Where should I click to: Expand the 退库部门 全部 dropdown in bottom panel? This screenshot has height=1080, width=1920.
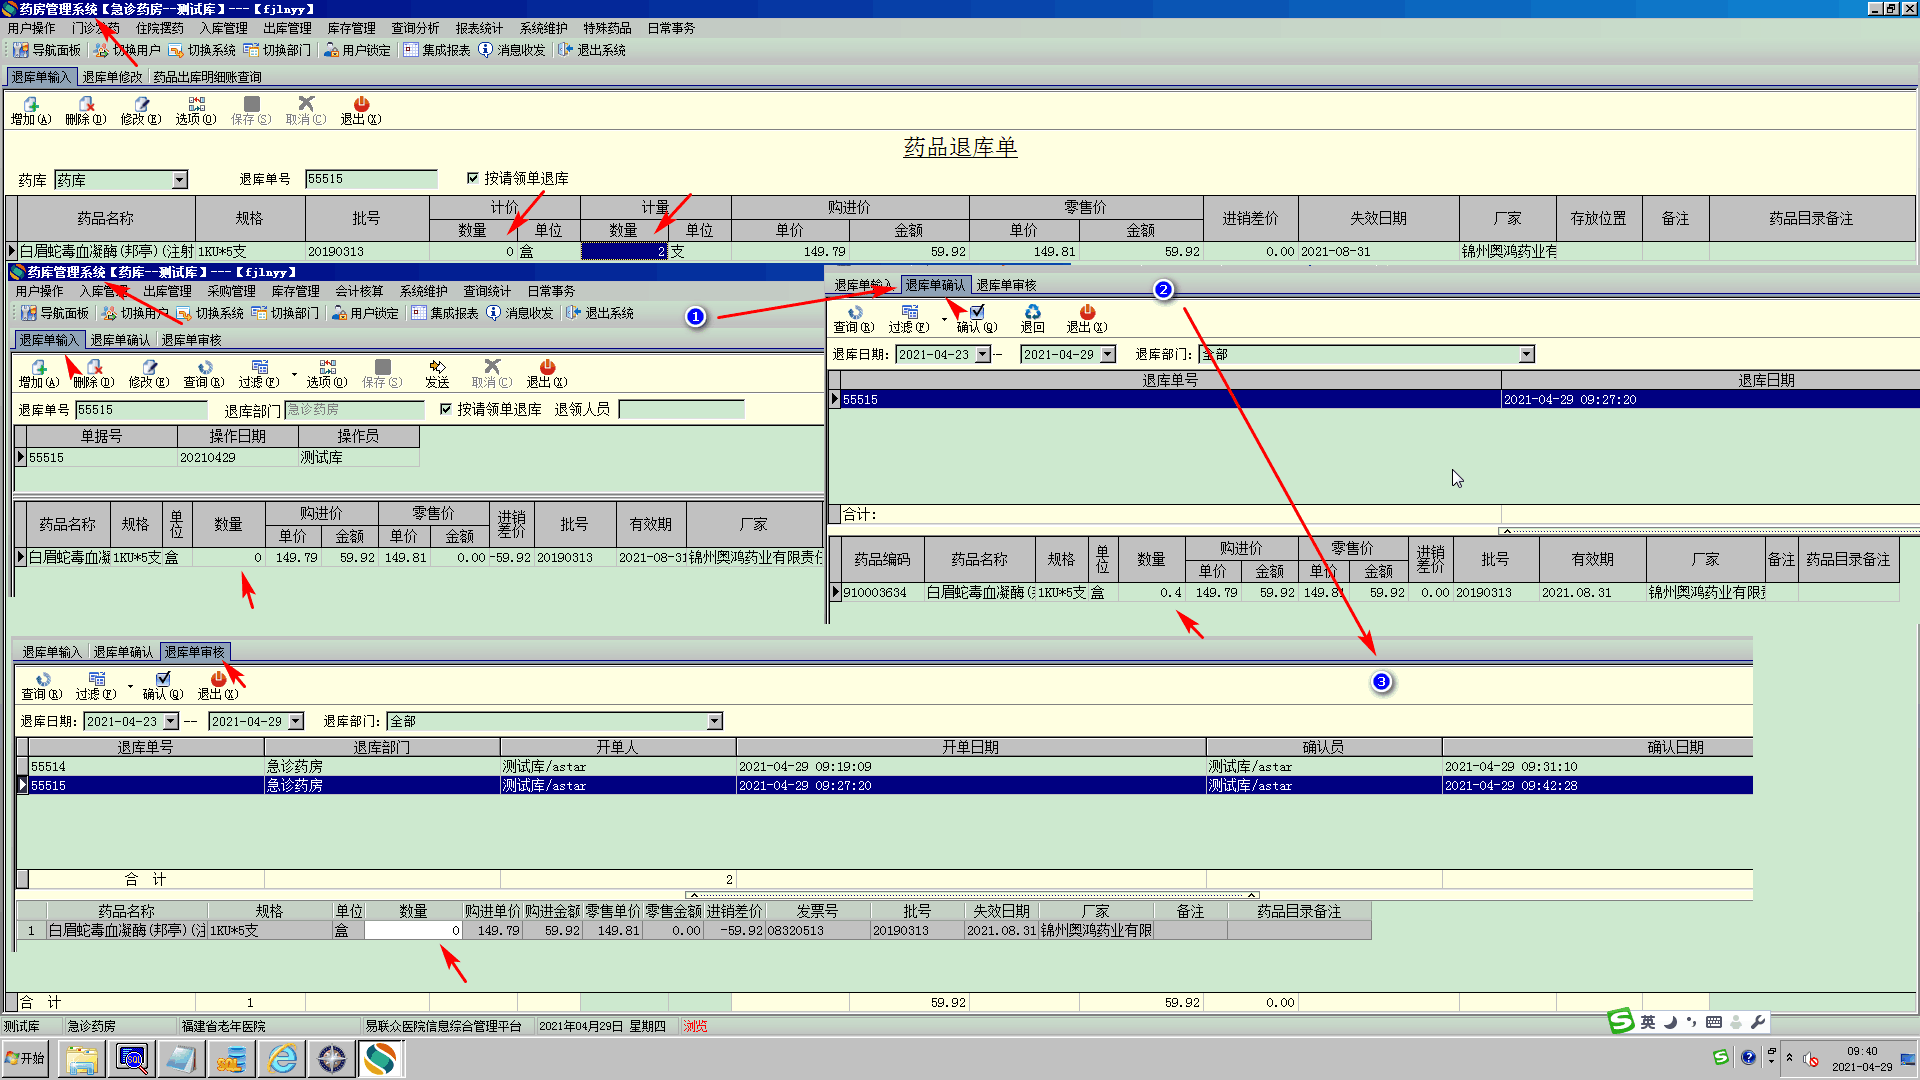(714, 721)
